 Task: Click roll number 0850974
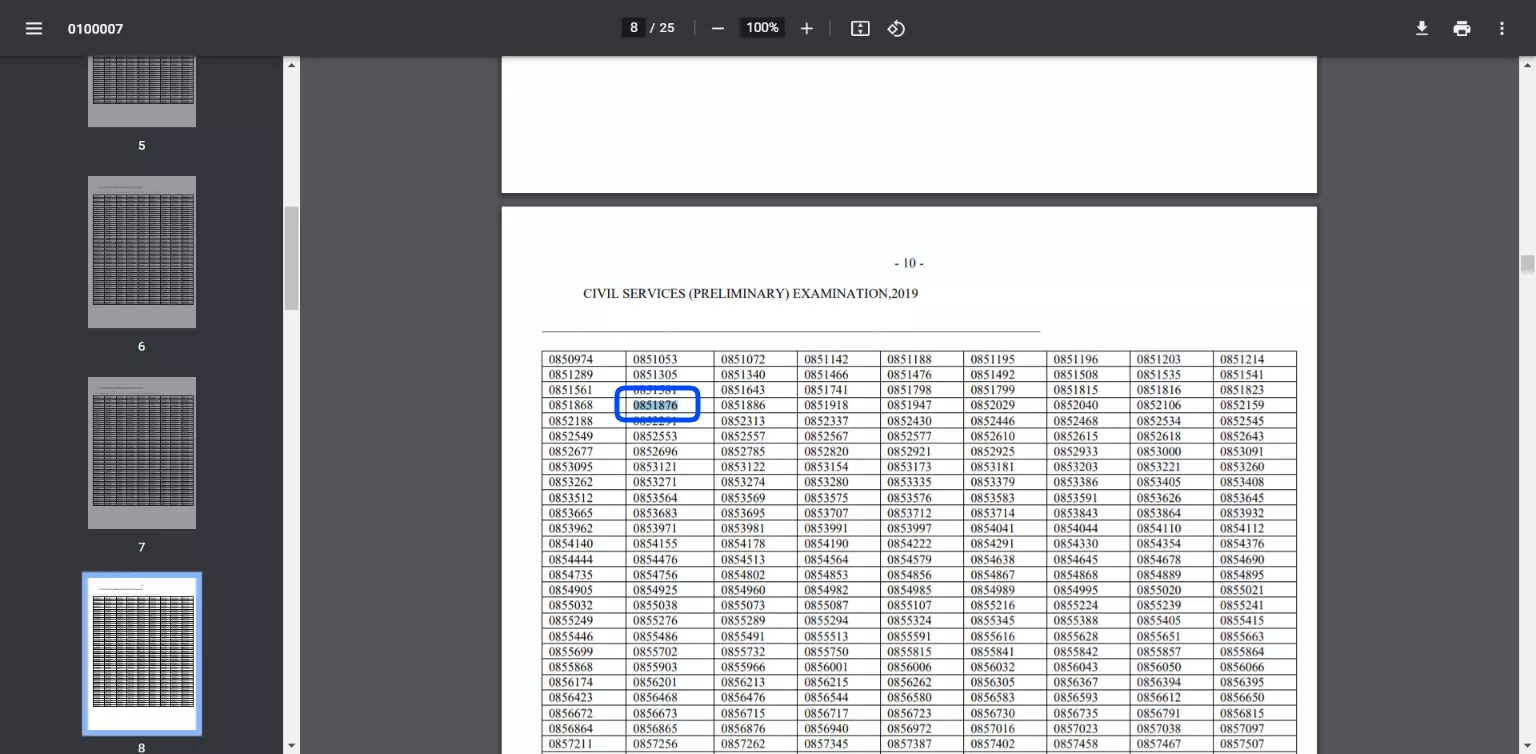pyautogui.click(x=571, y=359)
